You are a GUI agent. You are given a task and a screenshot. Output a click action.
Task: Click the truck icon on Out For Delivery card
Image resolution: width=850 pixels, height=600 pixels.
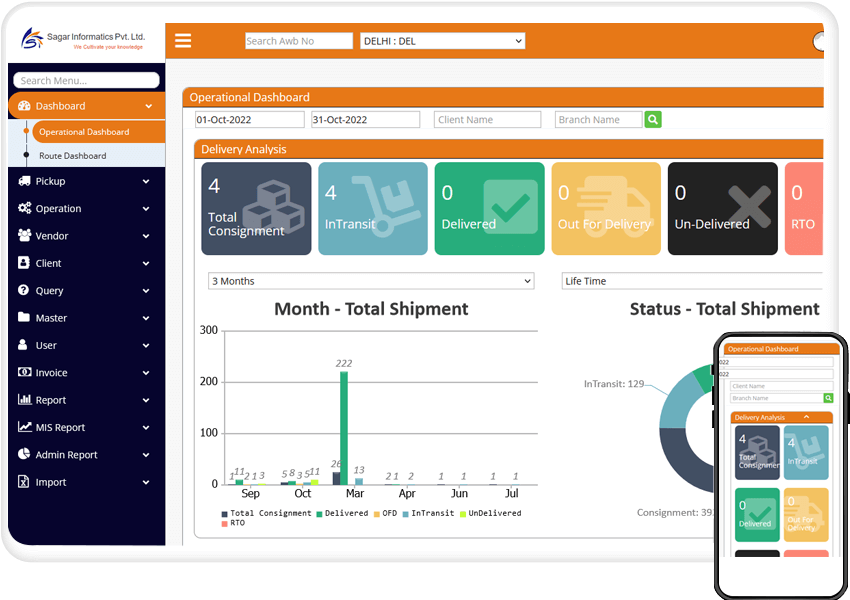tap(614, 207)
